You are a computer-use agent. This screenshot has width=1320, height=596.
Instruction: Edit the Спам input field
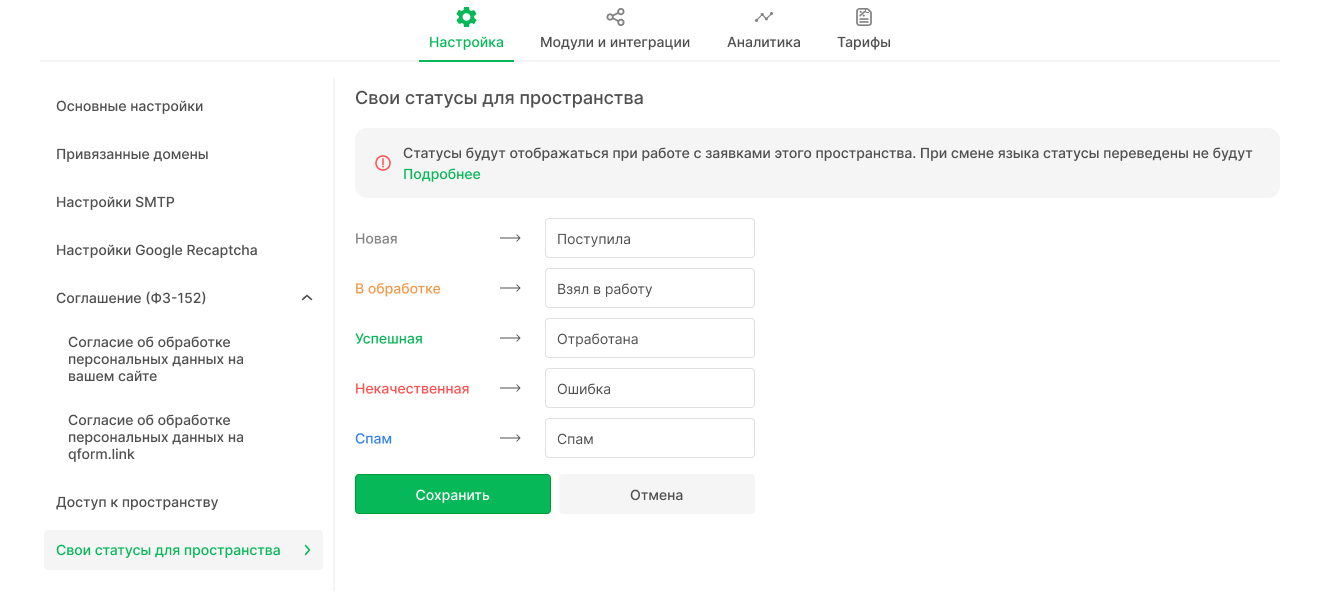coord(650,438)
